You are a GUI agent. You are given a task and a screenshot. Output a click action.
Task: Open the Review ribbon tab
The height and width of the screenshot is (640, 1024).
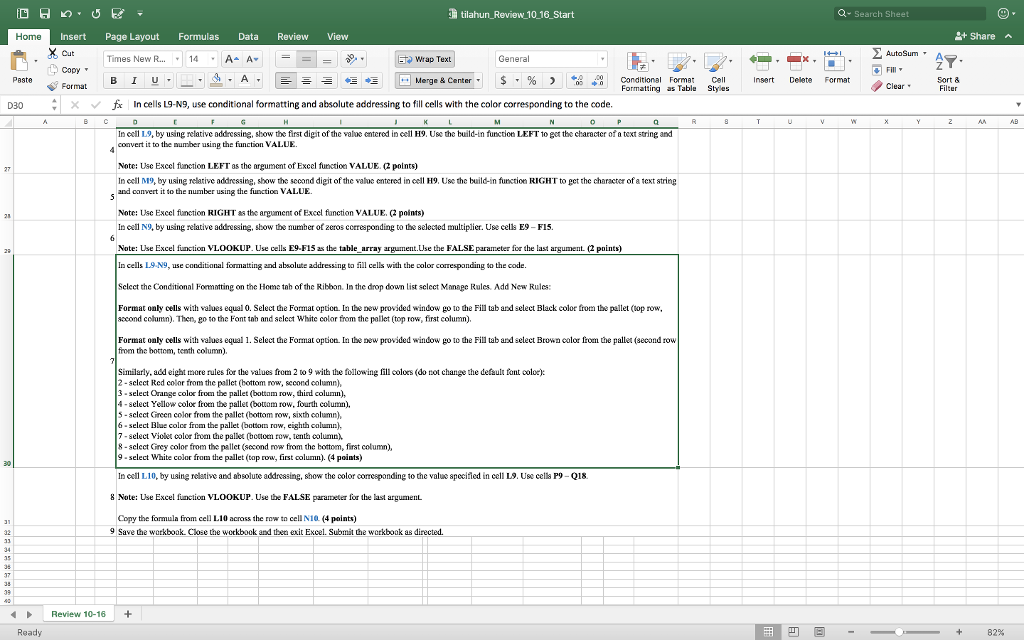pyautogui.click(x=292, y=35)
